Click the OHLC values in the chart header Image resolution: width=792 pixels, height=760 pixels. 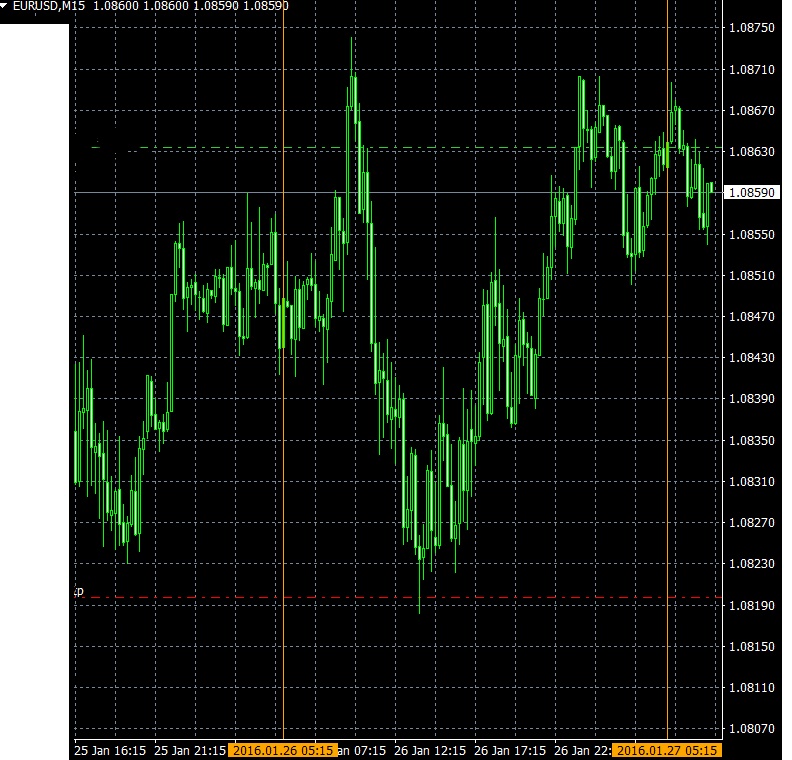pyautogui.click(x=191, y=6)
